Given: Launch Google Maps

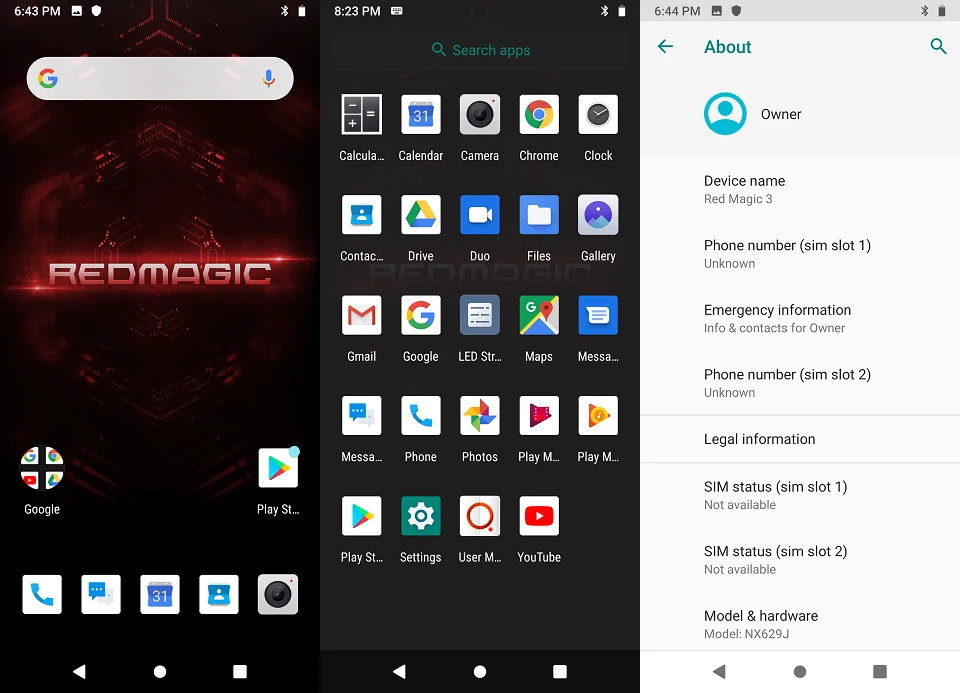Looking at the screenshot, I should pyautogui.click(x=539, y=315).
